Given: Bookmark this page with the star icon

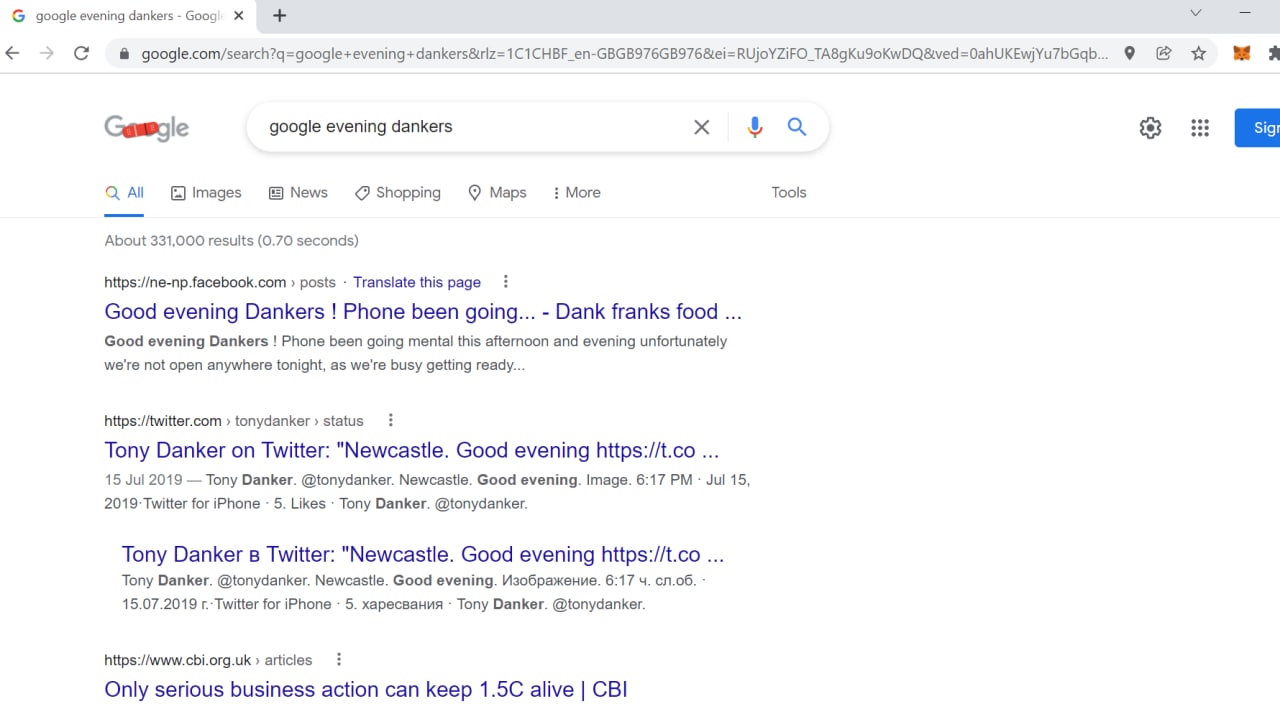Looking at the screenshot, I should (x=1199, y=54).
